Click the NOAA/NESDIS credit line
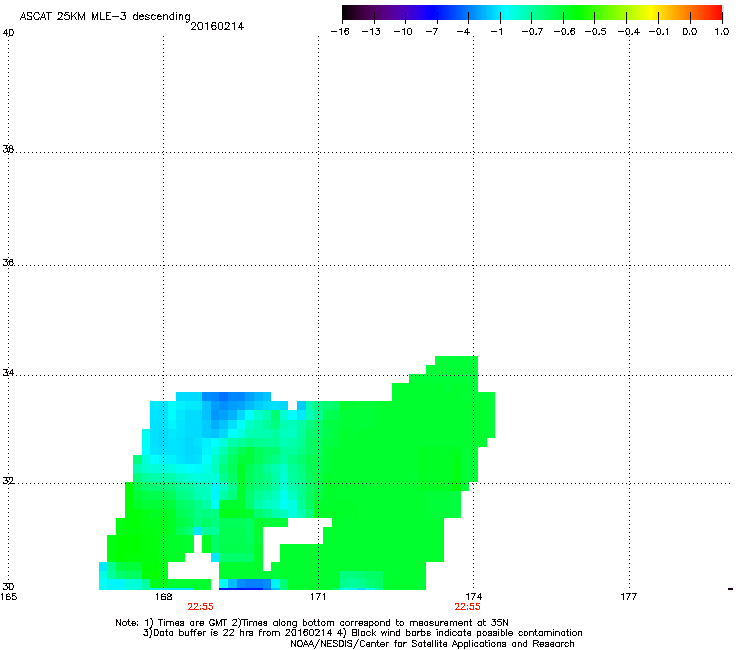Screen dimensions: 740x650 click(432, 644)
